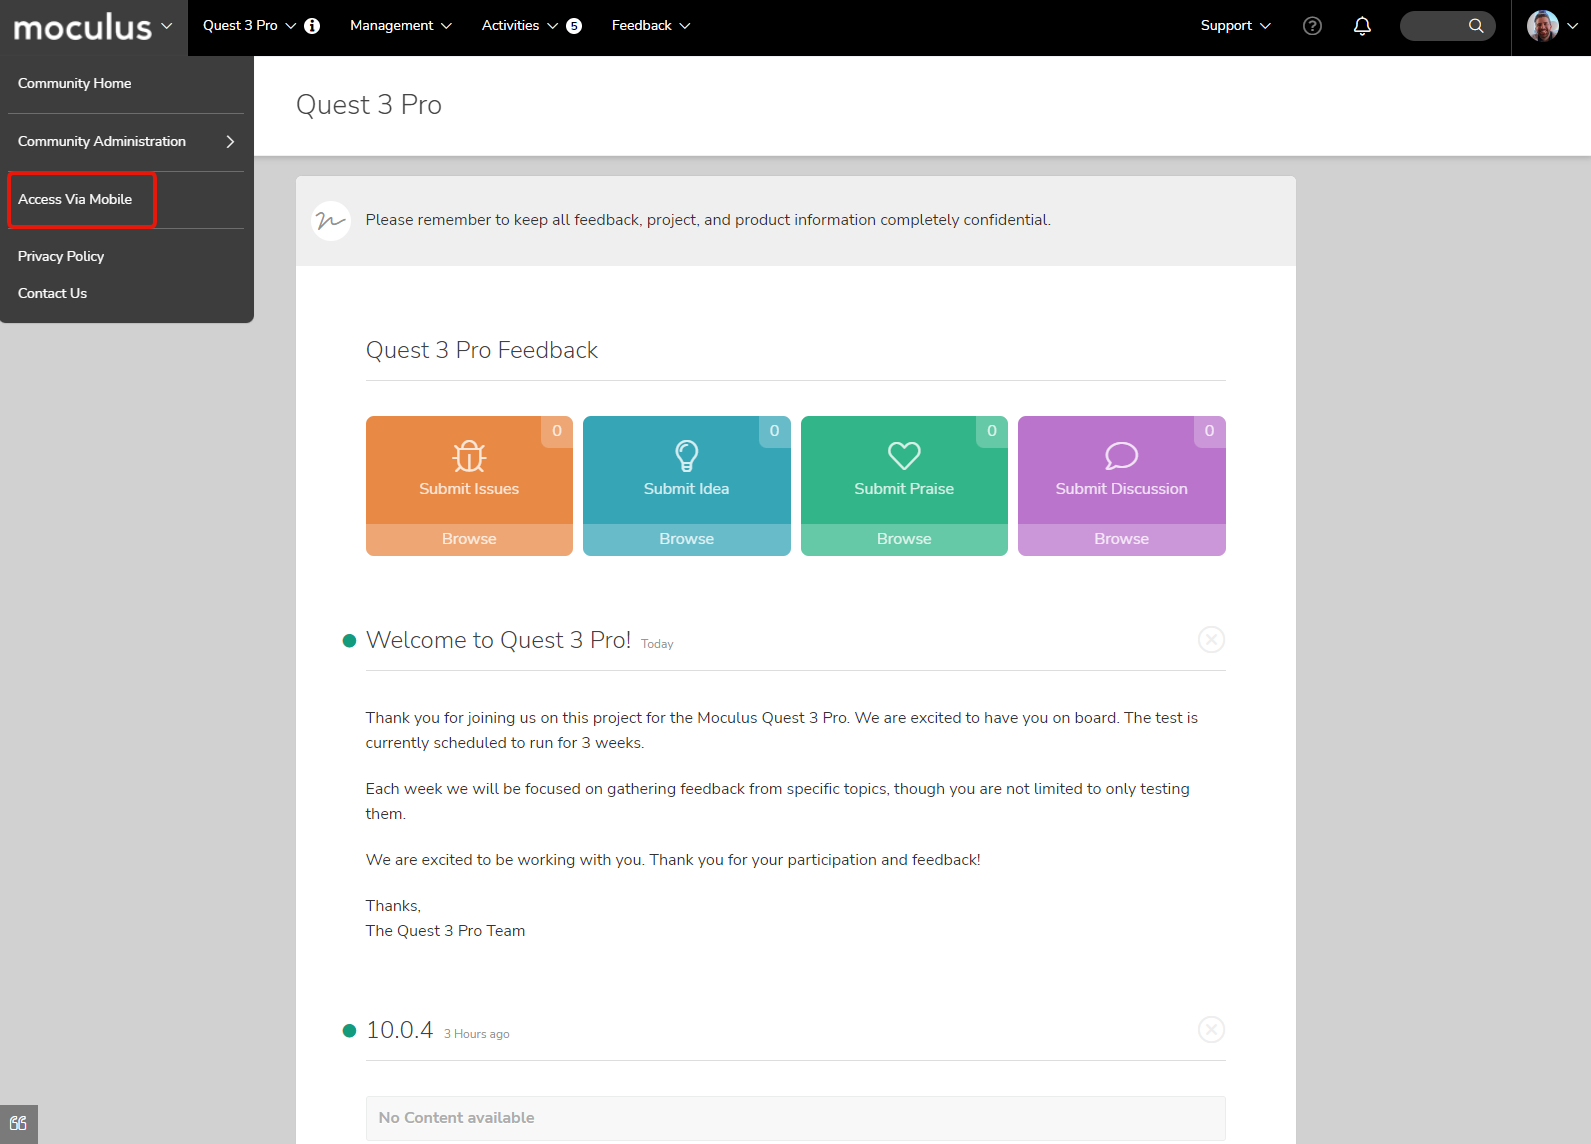
Task: Open the user profile avatar menu
Action: (1551, 26)
